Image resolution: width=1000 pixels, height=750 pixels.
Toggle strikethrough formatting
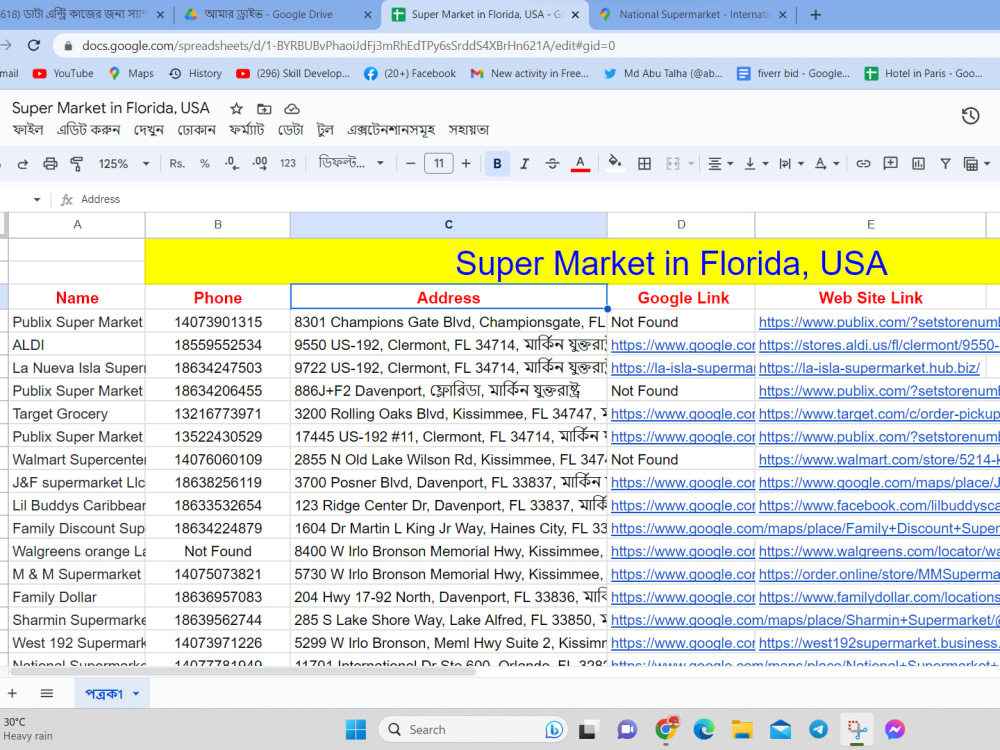pos(552,164)
